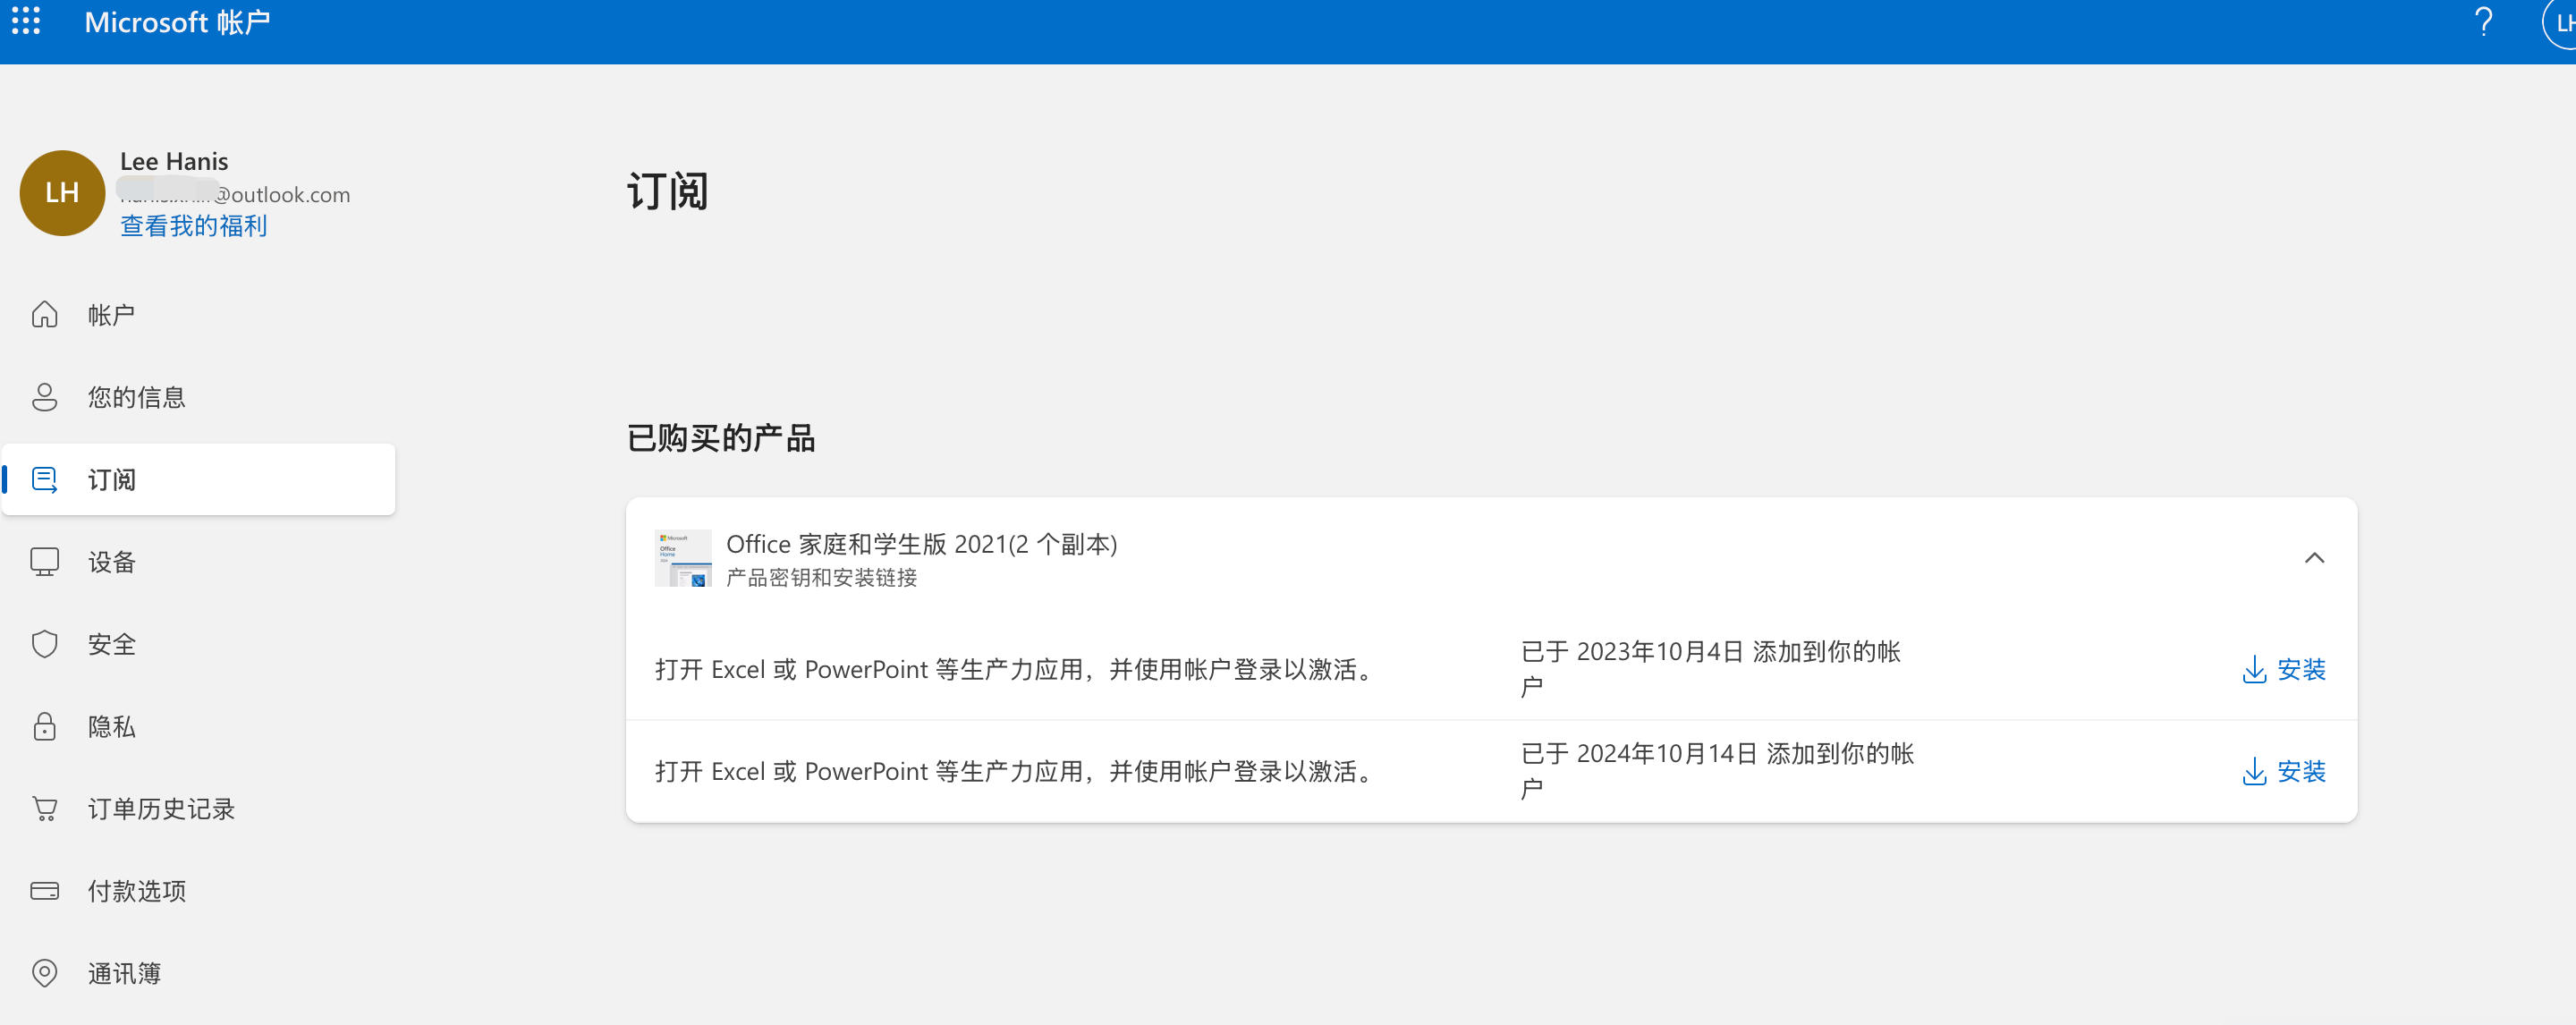Open 查看我的福利 link
This screenshot has width=2576, height=1025.
[x=193, y=226]
